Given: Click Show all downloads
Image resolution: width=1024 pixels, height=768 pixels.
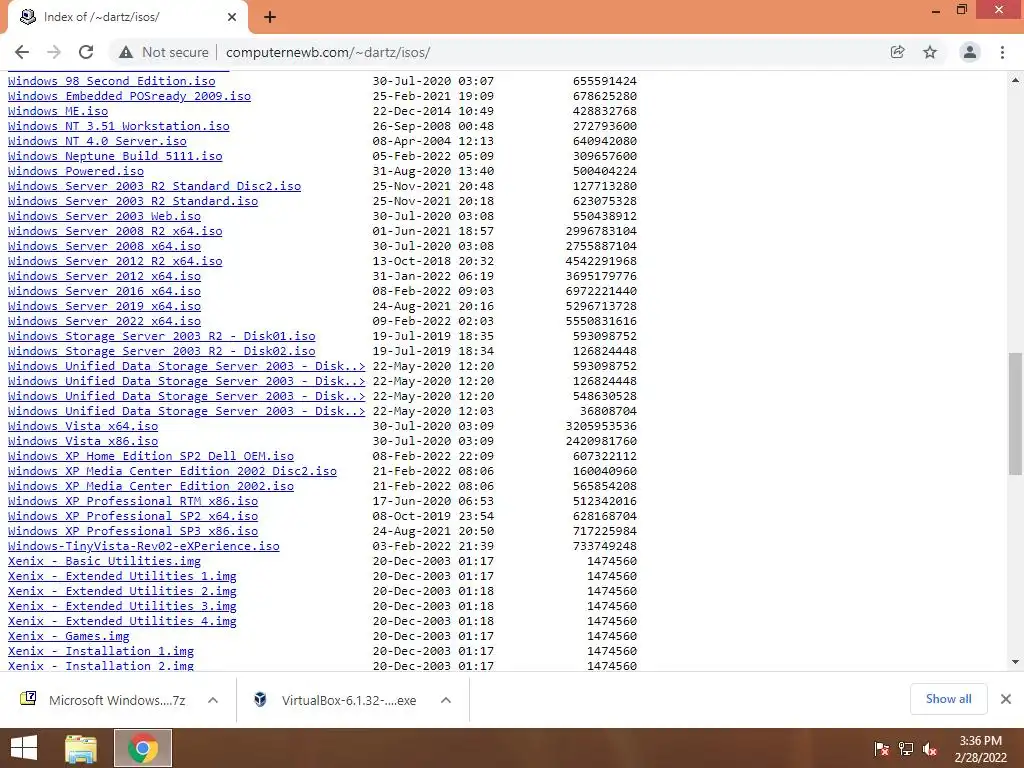Looking at the screenshot, I should click(948, 699).
